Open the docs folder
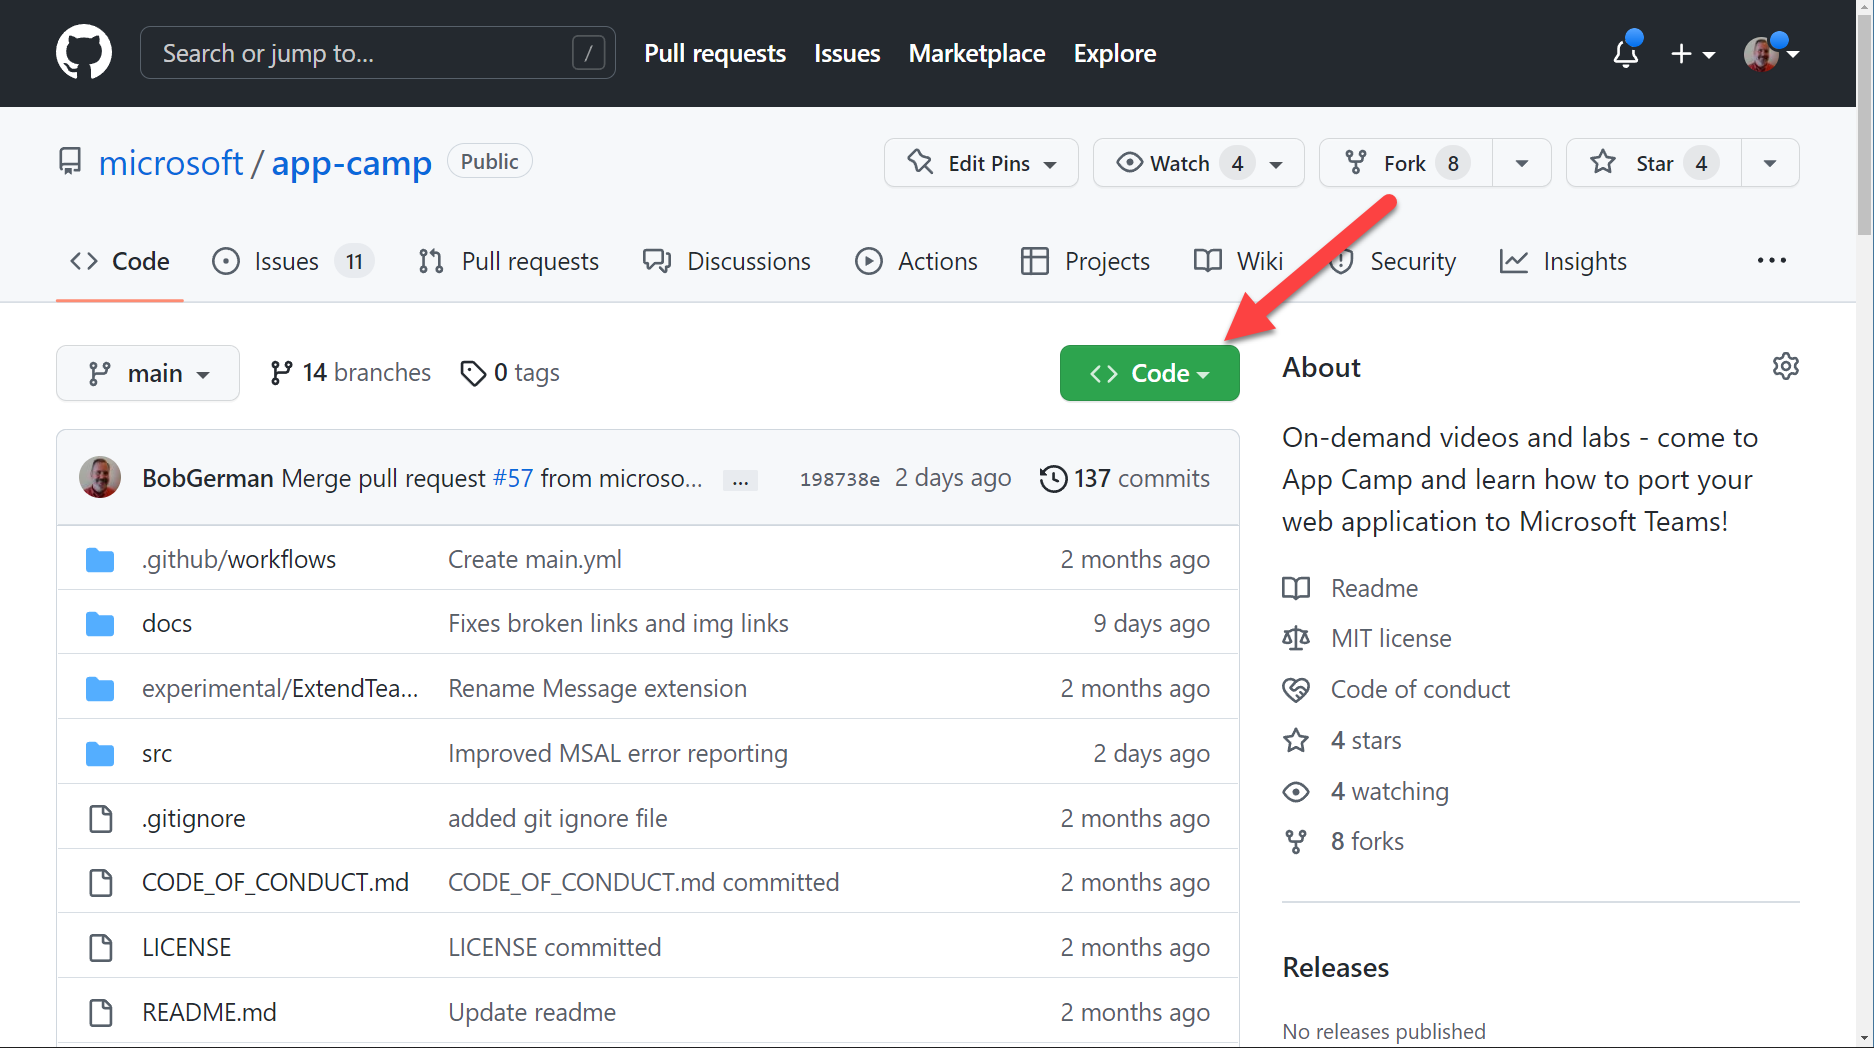This screenshot has width=1874, height=1048. click(167, 623)
